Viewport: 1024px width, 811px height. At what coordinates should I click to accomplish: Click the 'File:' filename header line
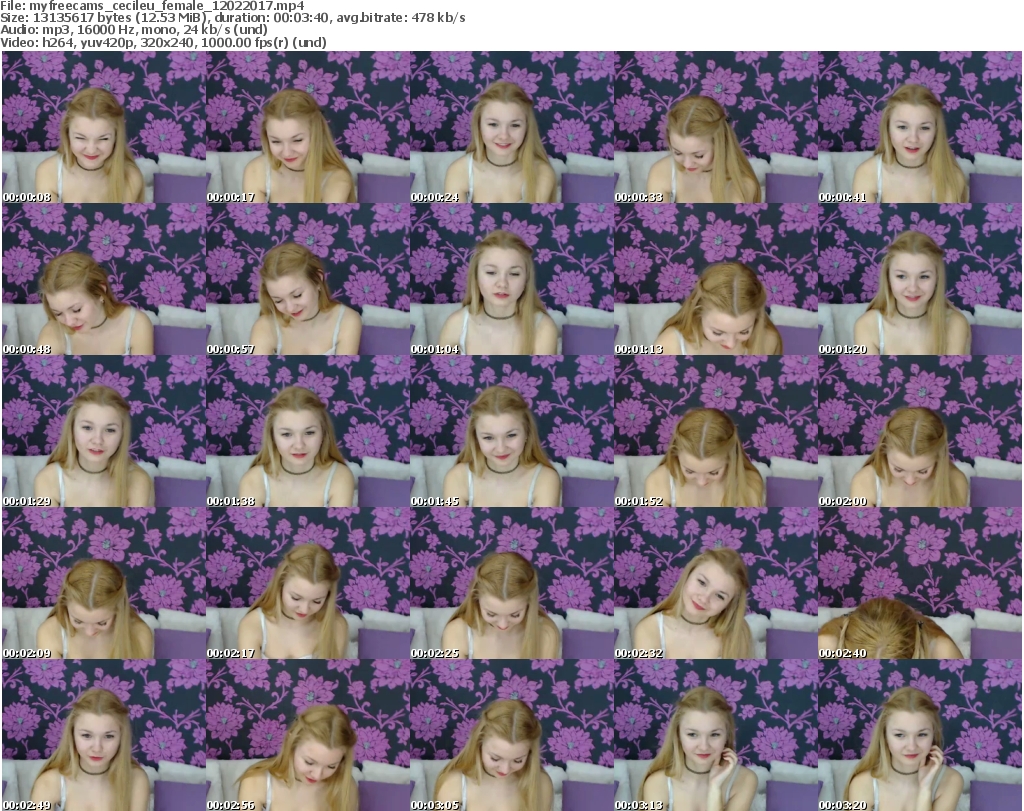tap(152, 6)
